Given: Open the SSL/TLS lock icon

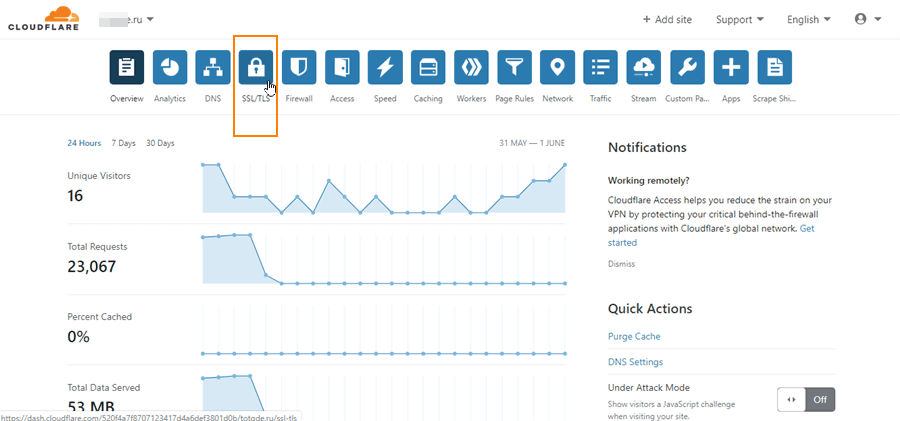Looking at the screenshot, I should pyautogui.click(x=256, y=68).
